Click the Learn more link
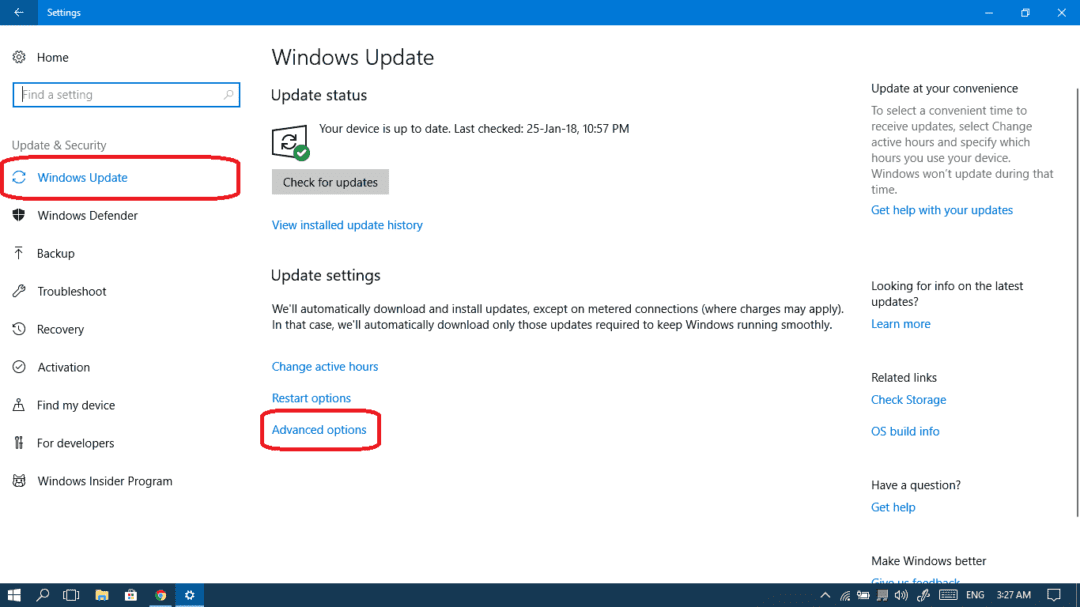Viewport: 1080px width, 607px height. click(900, 324)
